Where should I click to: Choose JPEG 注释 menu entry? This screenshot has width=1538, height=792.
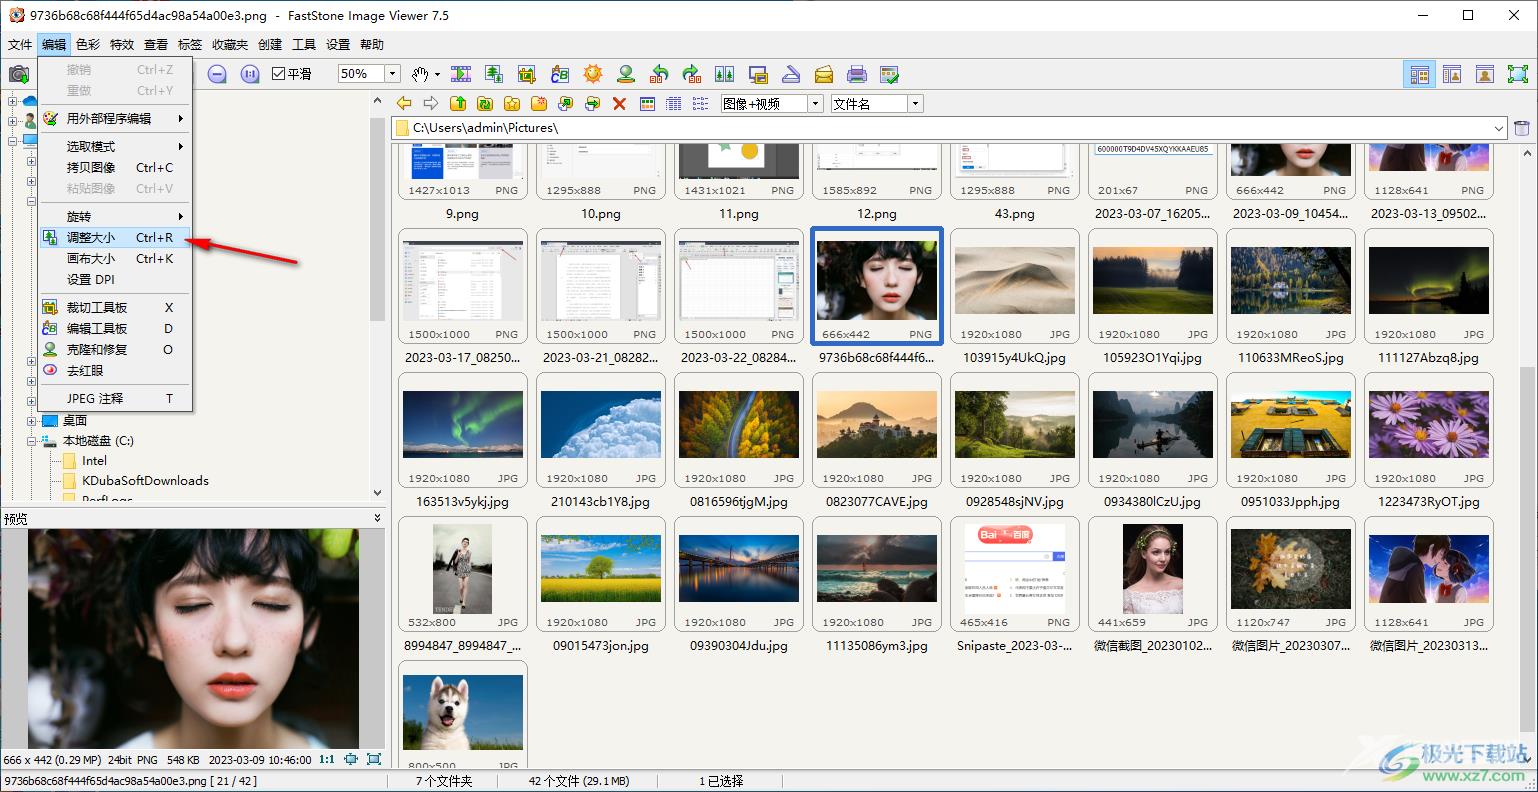pyautogui.click(x=115, y=399)
